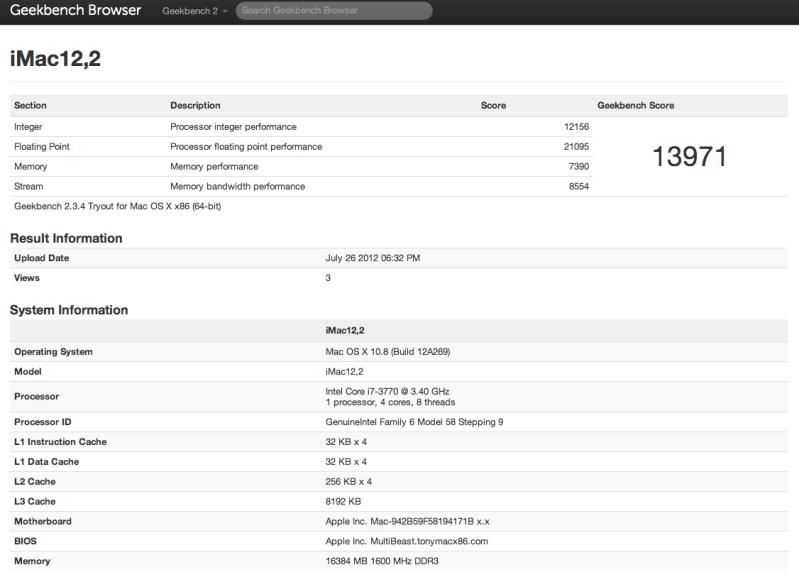Image resolution: width=799 pixels, height=582 pixels.
Task: Select the System Information heading
Action: pyautogui.click(x=69, y=310)
